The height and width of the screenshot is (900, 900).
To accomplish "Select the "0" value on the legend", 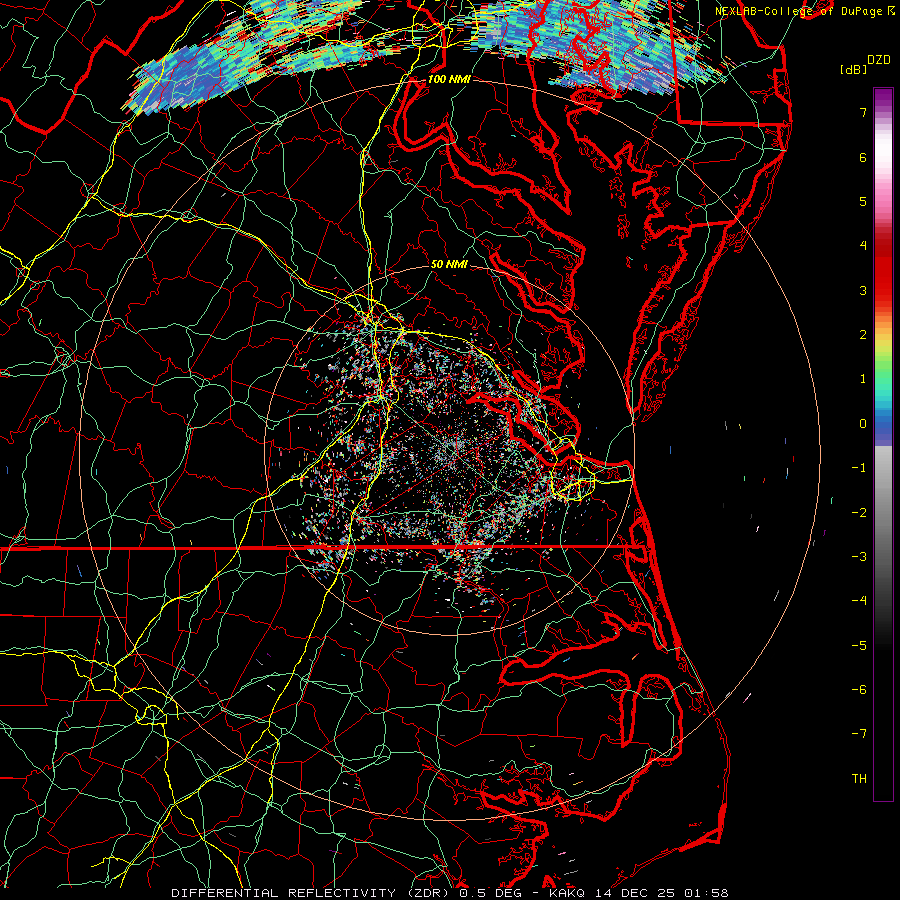I will coord(863,424).
